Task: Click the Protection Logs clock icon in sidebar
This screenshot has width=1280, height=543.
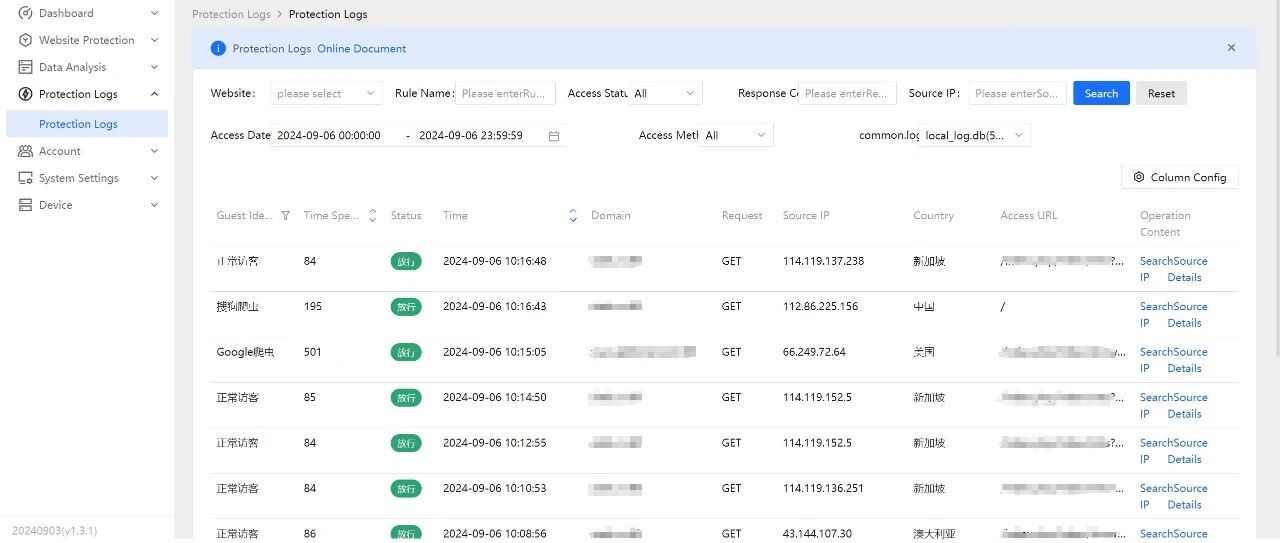Action: [25, 94]
